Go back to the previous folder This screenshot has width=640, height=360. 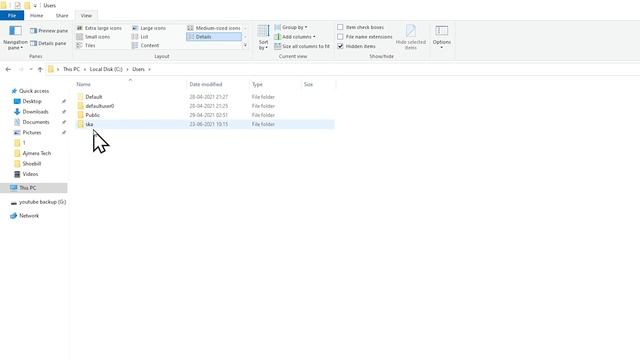pos(8,69)
